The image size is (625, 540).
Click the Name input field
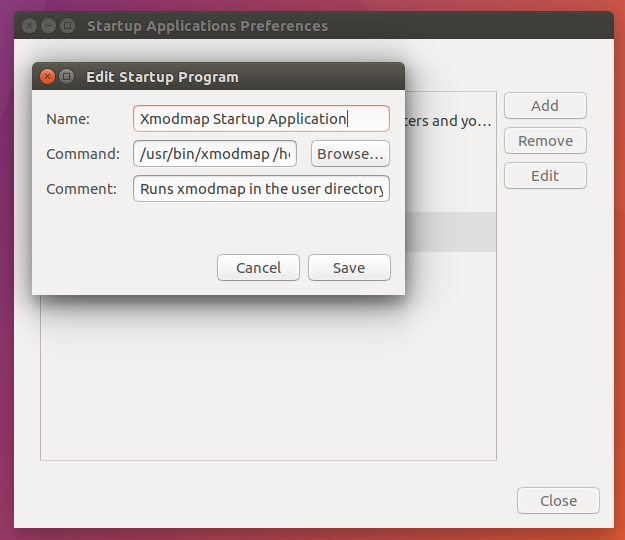[x=261, y=118]
